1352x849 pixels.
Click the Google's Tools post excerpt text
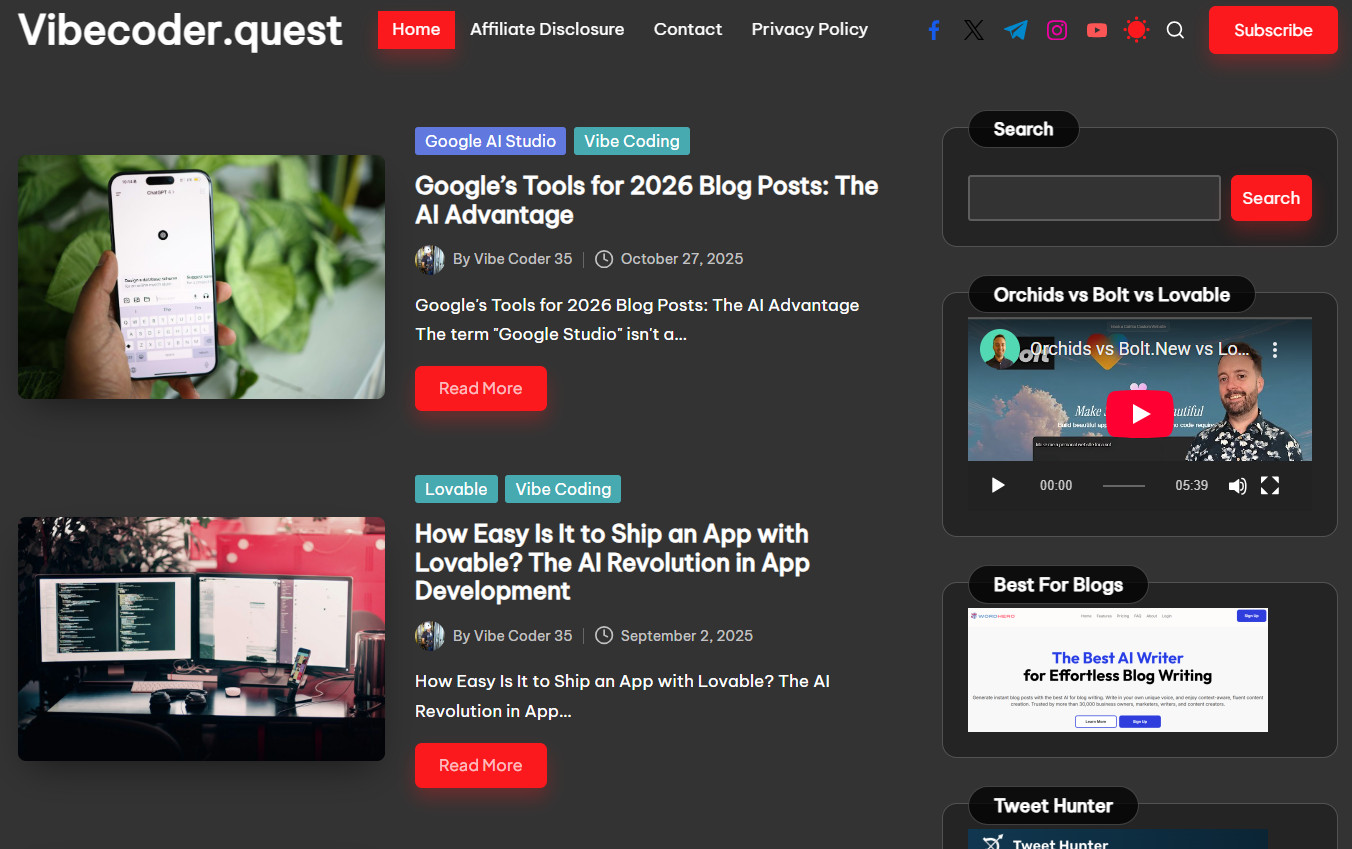[x=637, y=320]
